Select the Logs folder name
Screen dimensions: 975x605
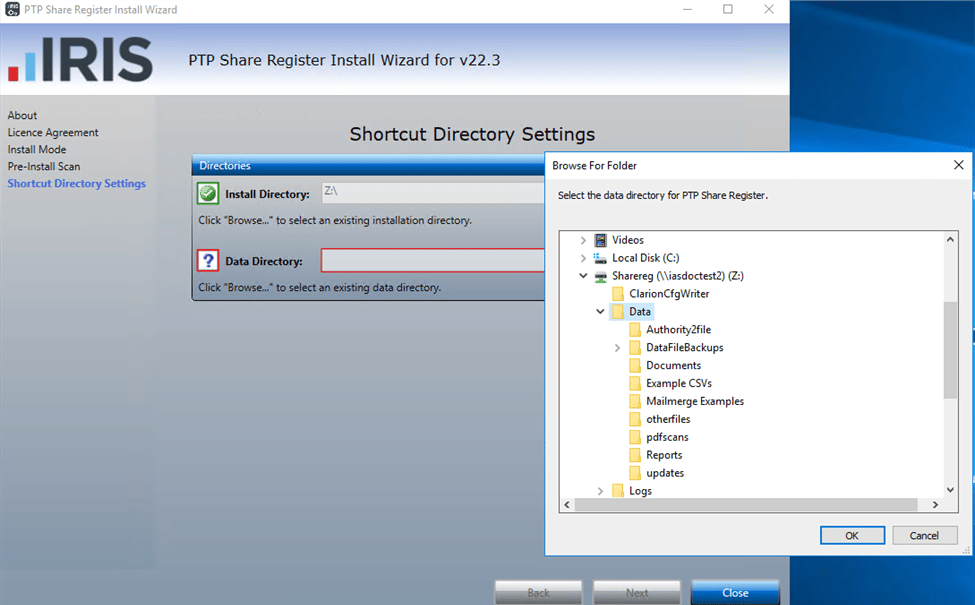click(640, 491)
